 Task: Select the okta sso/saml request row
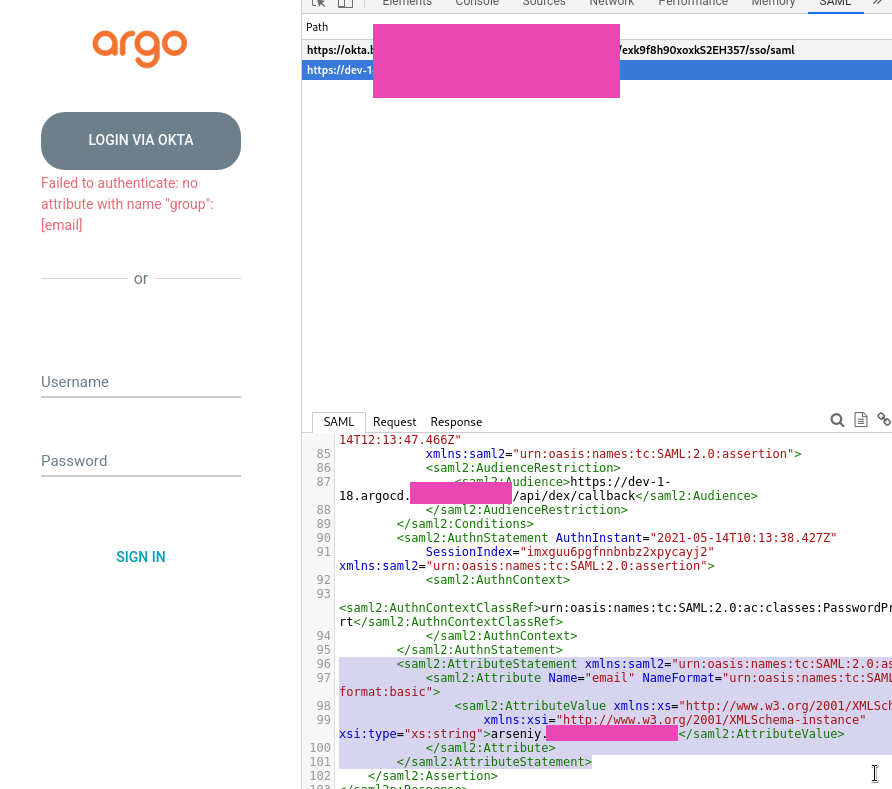596,50
